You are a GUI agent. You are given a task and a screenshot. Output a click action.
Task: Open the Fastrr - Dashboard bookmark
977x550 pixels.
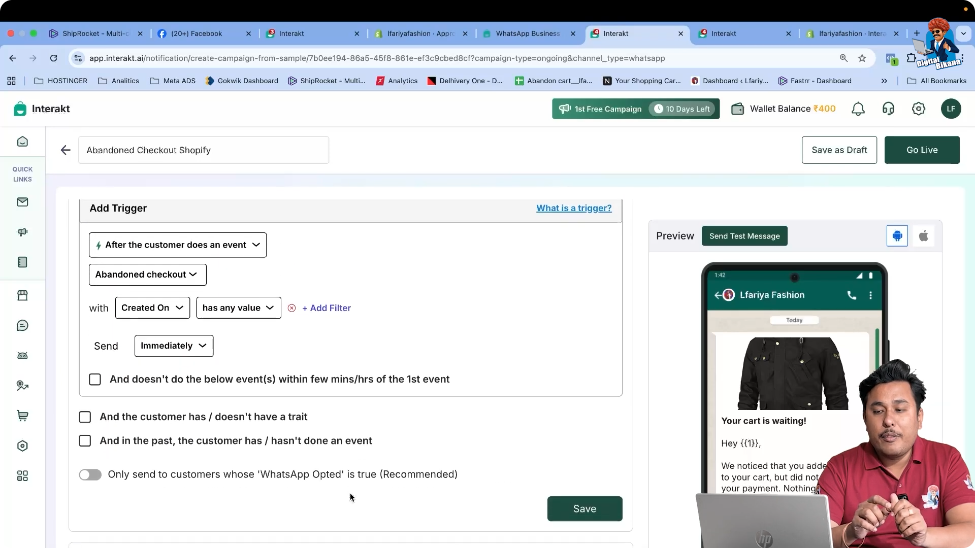[814, 80]
